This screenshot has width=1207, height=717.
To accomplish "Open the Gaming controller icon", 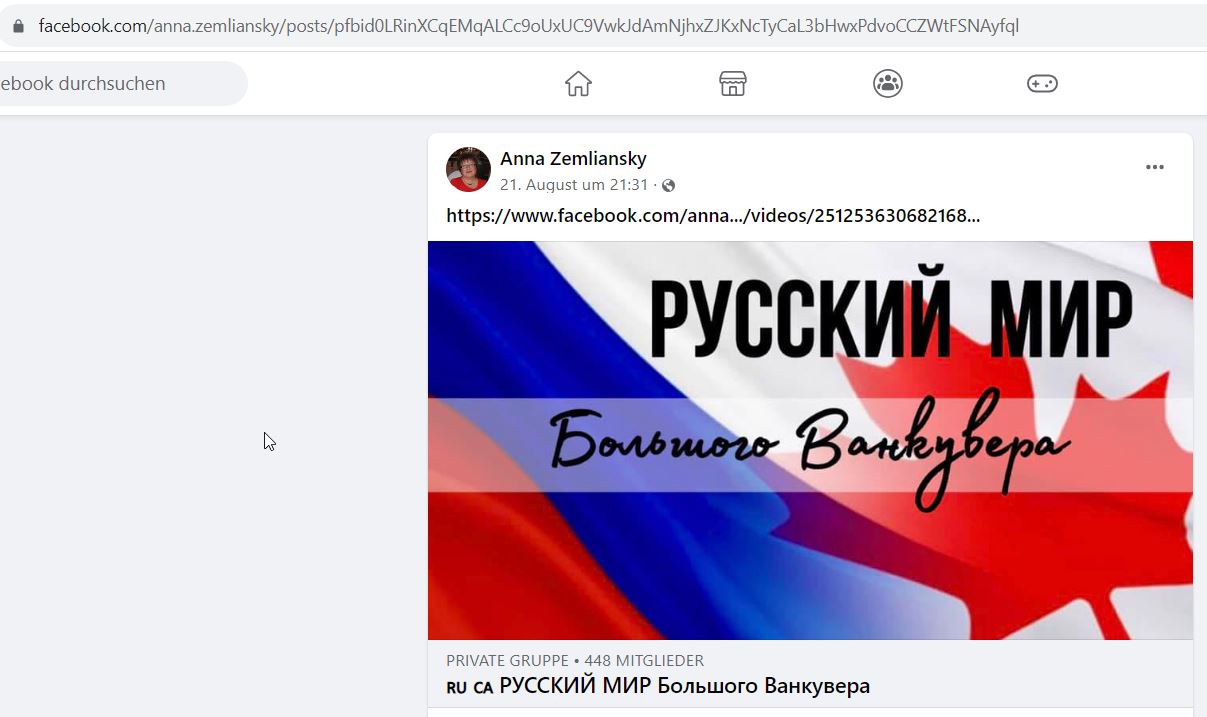I will (1042, 84).
